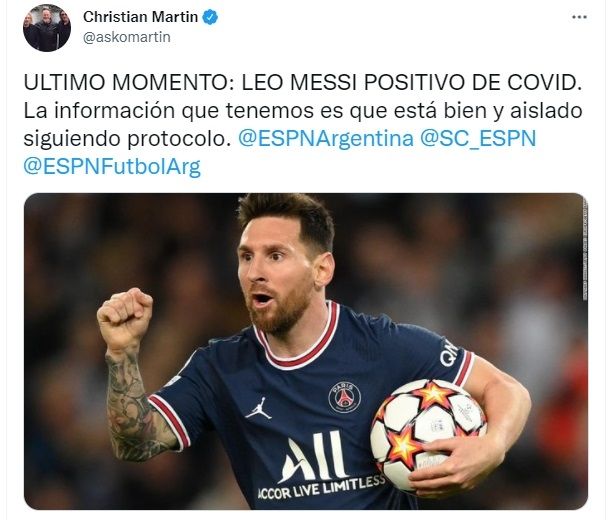Click the ACCOR LIVE LIMITLESS sponsor text
613x520 pixels.
click(x=321, y=487)
